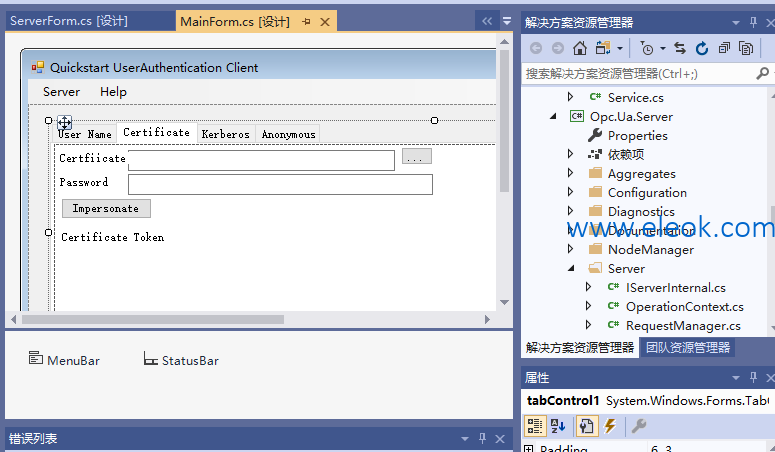
Task: Open the active documents dropdown list arrow
Action: [507, 21]
